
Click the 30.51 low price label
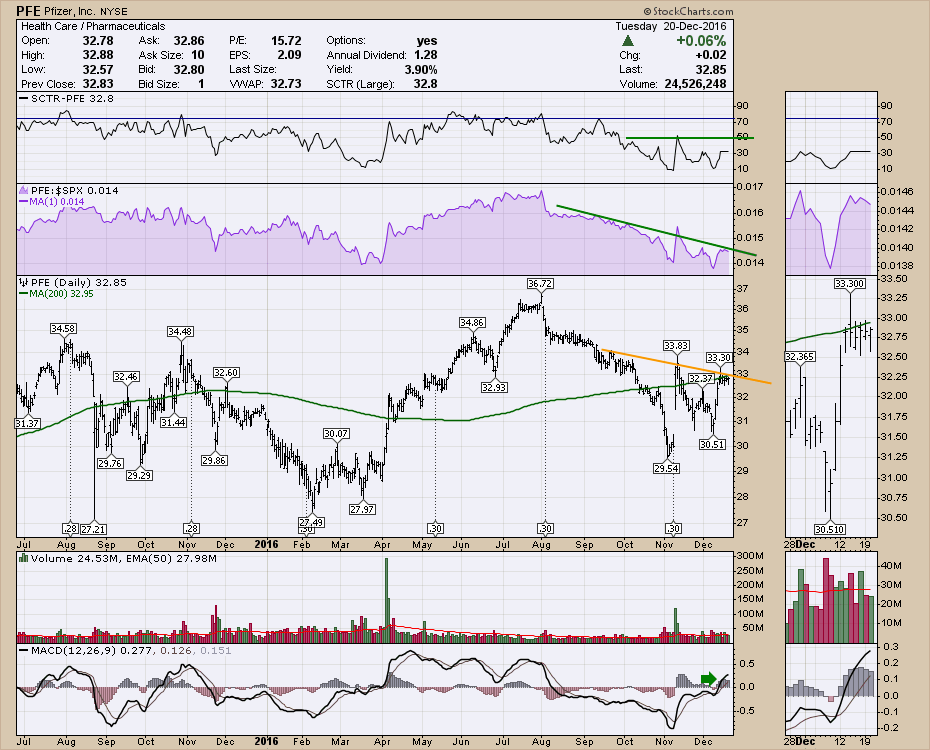pyautogui.click(x=712, y=444)
